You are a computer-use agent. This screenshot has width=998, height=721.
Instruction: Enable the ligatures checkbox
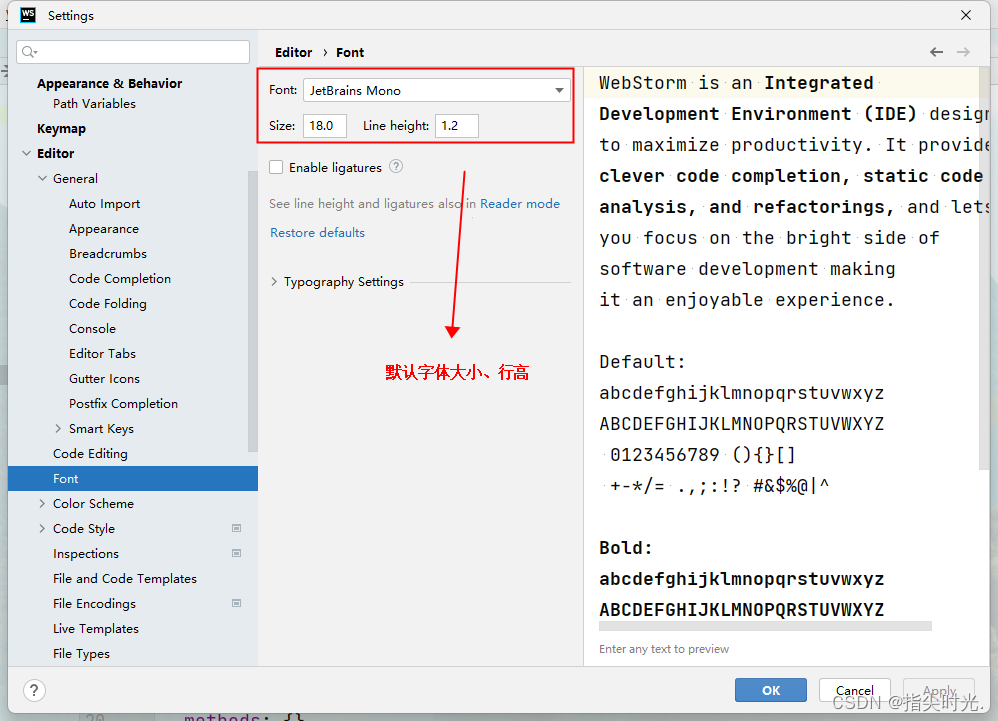click(276, 167)
